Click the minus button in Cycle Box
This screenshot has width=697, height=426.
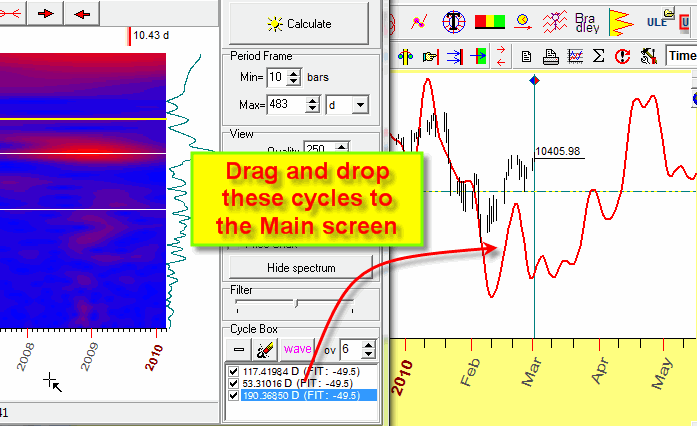point(239,350)
